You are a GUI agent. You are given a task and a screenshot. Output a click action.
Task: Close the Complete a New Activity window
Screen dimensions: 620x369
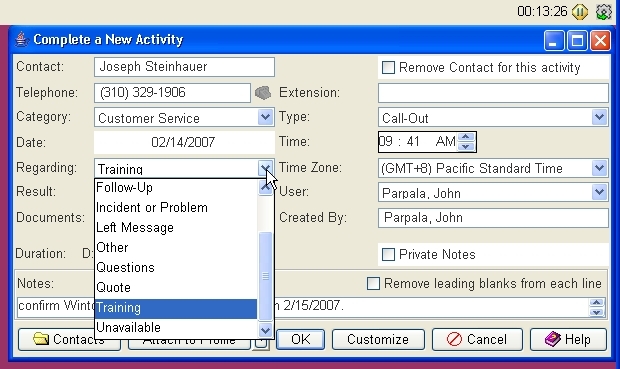(600, 40)
